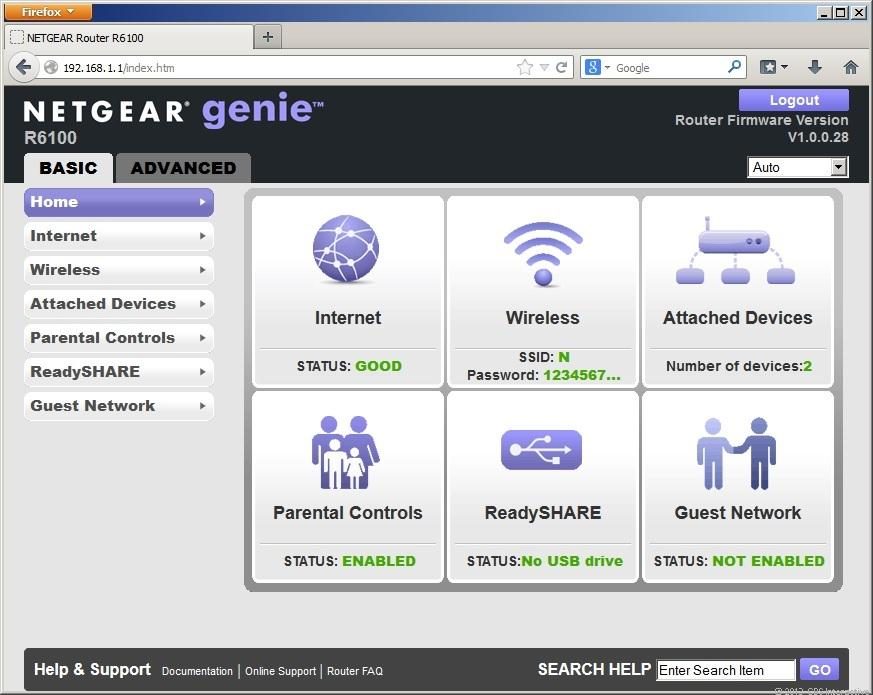
Task: Expand the Home sidebar arrow
Action: tap(203, 202)
